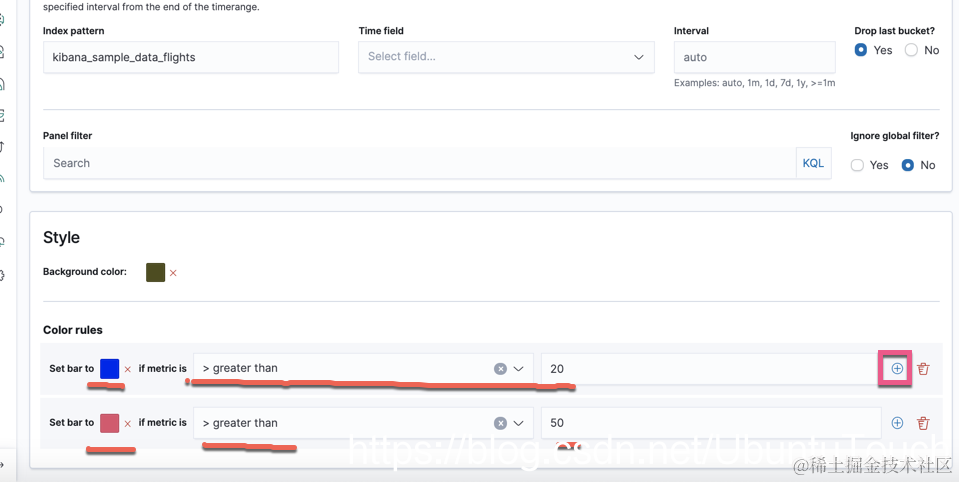Clear the pink bar color with the x
The width and height of the screenshot is (959, 482).
127,423
